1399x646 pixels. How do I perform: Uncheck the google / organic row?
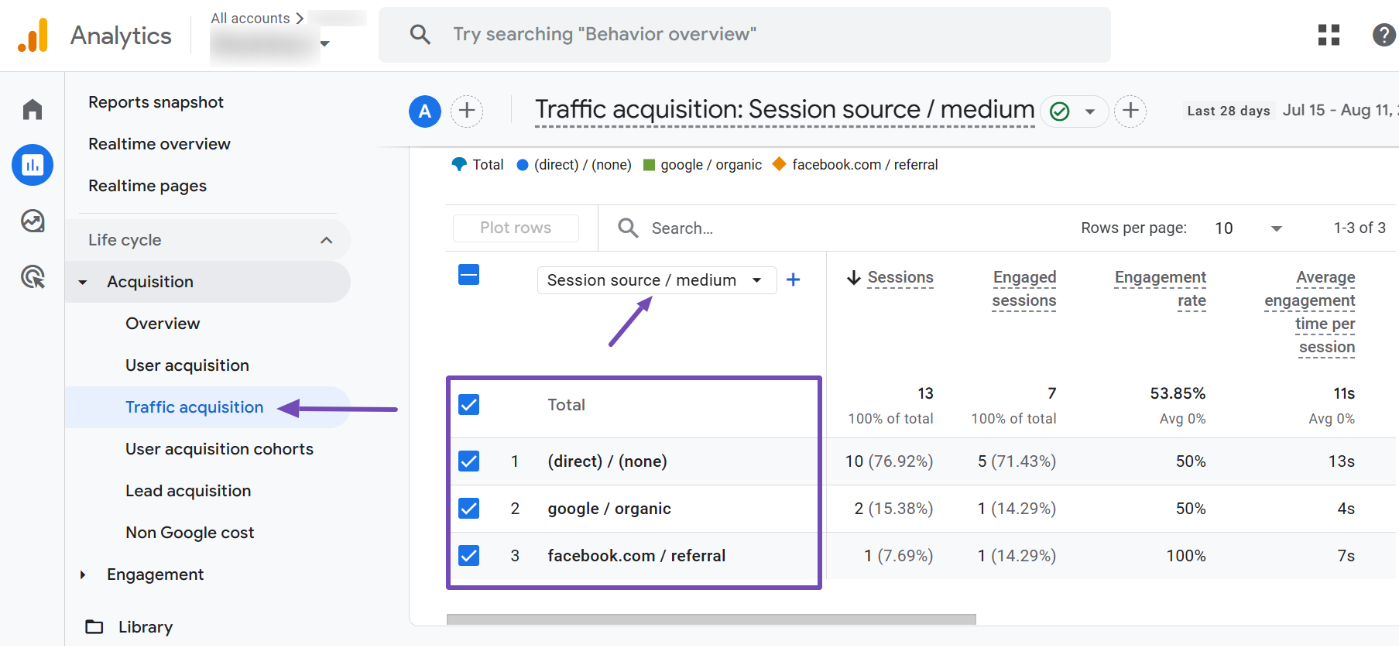(x=468, y=508)
